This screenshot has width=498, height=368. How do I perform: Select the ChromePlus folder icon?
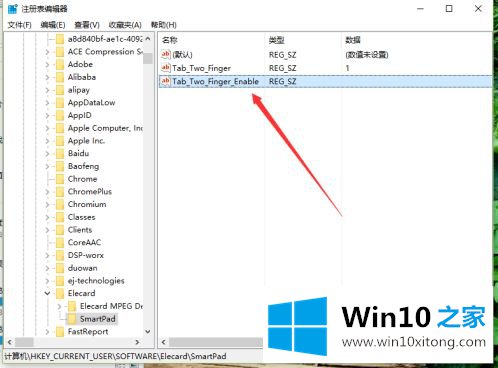pos(60,192)
